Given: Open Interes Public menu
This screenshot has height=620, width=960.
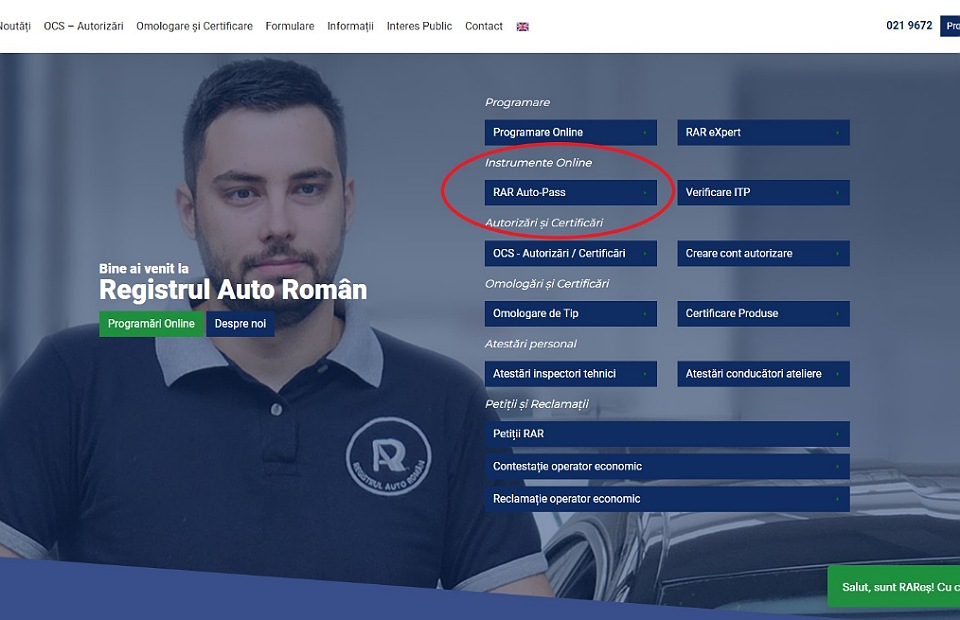Looking at the screenshot, I should coord(419,26).
